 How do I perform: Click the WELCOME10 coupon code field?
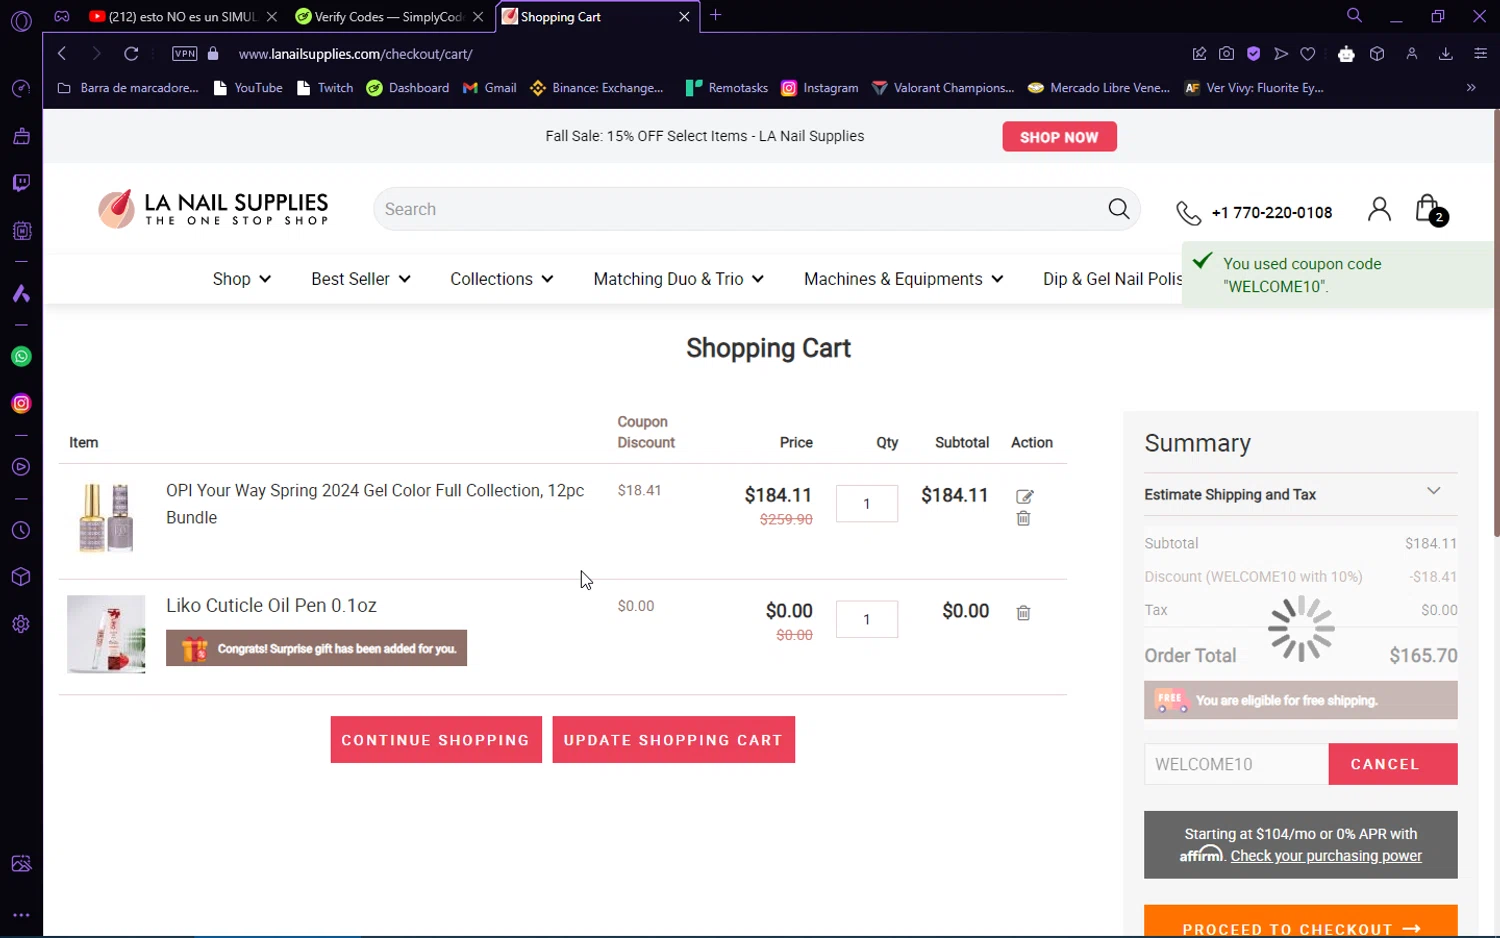click(x=1236, y=764)
